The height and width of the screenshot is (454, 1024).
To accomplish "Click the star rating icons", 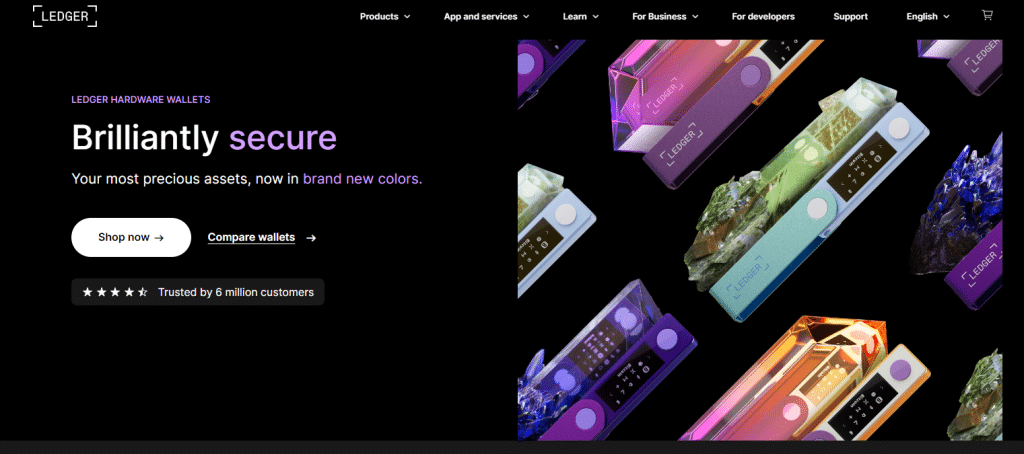I will tap(115, 292).
